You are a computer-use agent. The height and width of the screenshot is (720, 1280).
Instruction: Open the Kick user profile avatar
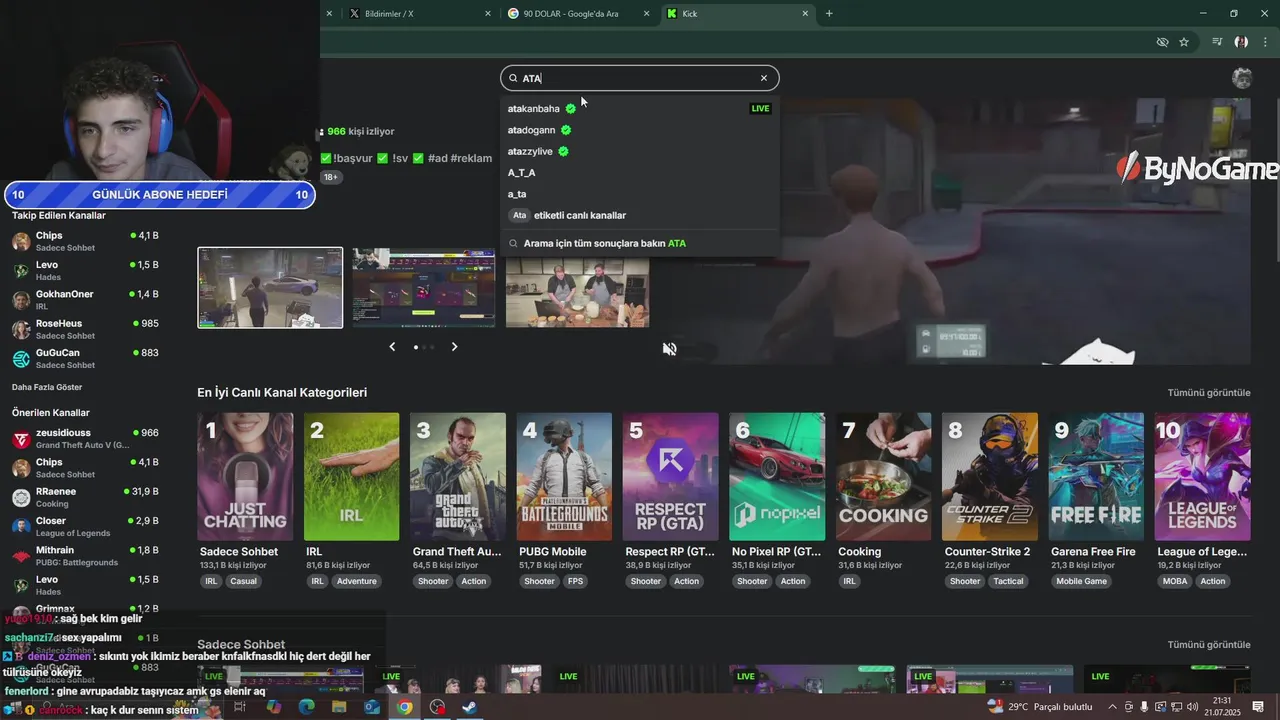pos(1242,78)
